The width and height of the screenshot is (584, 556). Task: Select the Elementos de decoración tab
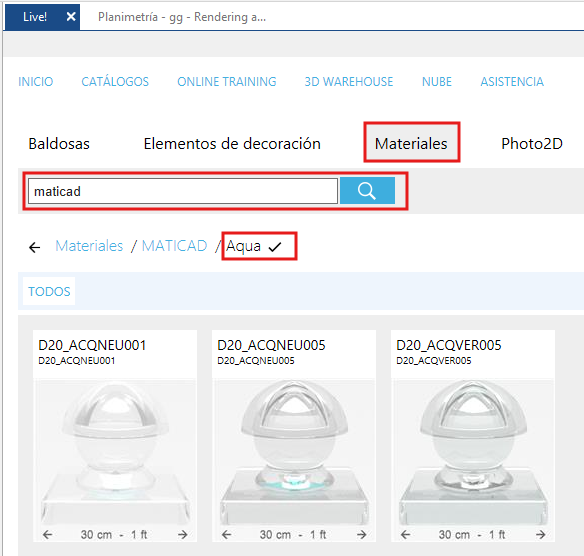click(x=232, y=143)
